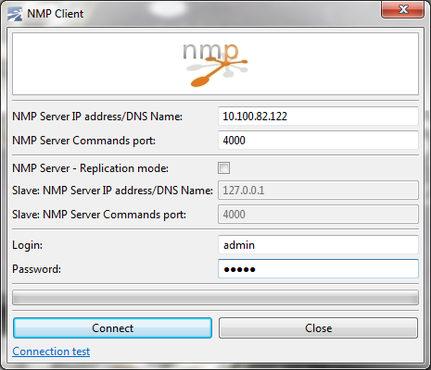Focus the Login field containing admin
Screen dimensions: 431x370
coord(318,245)
